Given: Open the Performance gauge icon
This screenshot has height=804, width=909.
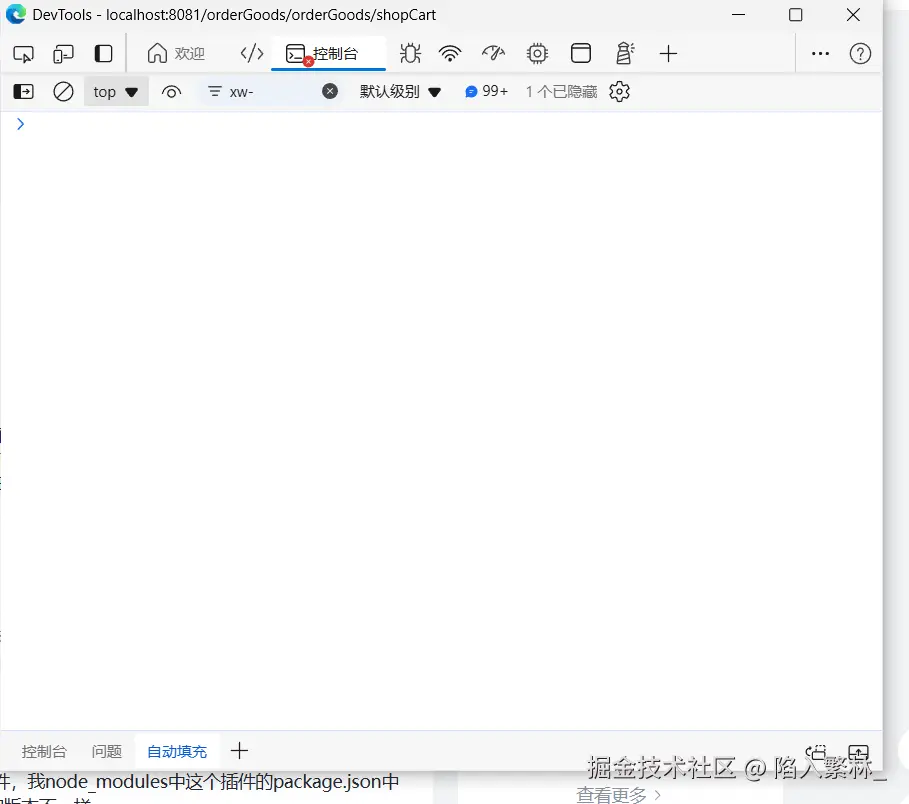Looking at the screenshot, I should point(493,54).
